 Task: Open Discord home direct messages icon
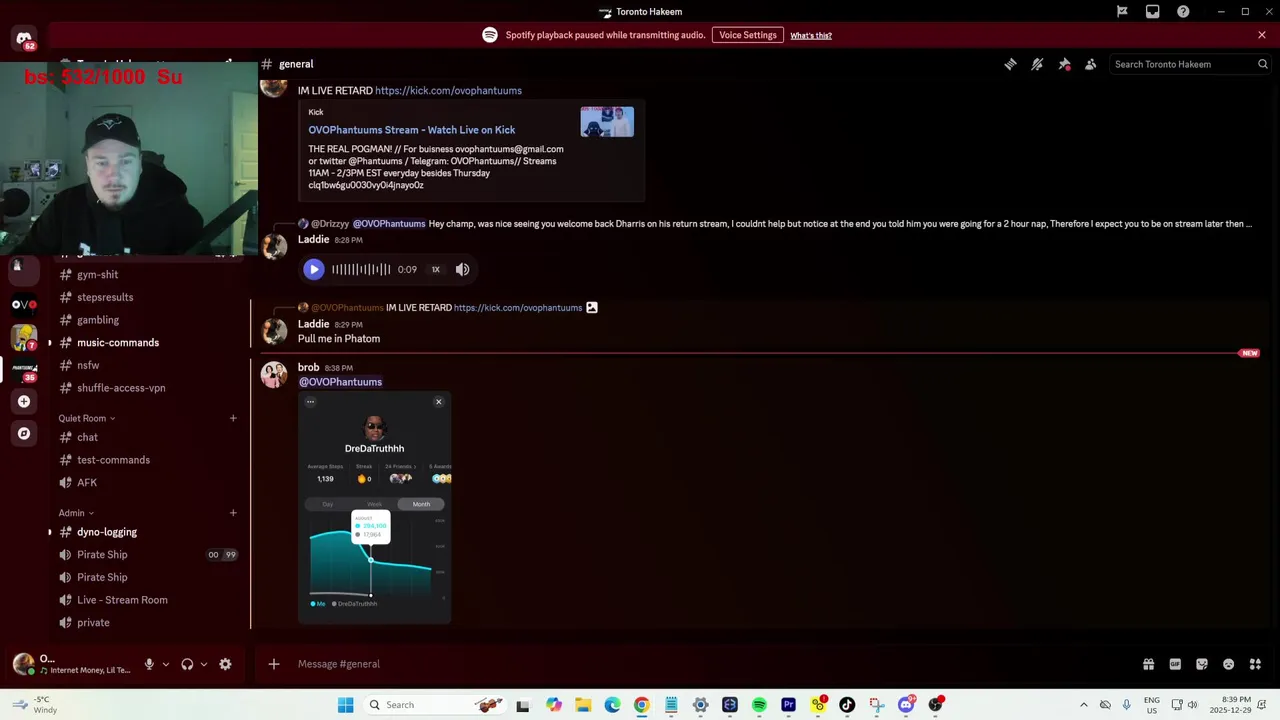pos(24,40)
